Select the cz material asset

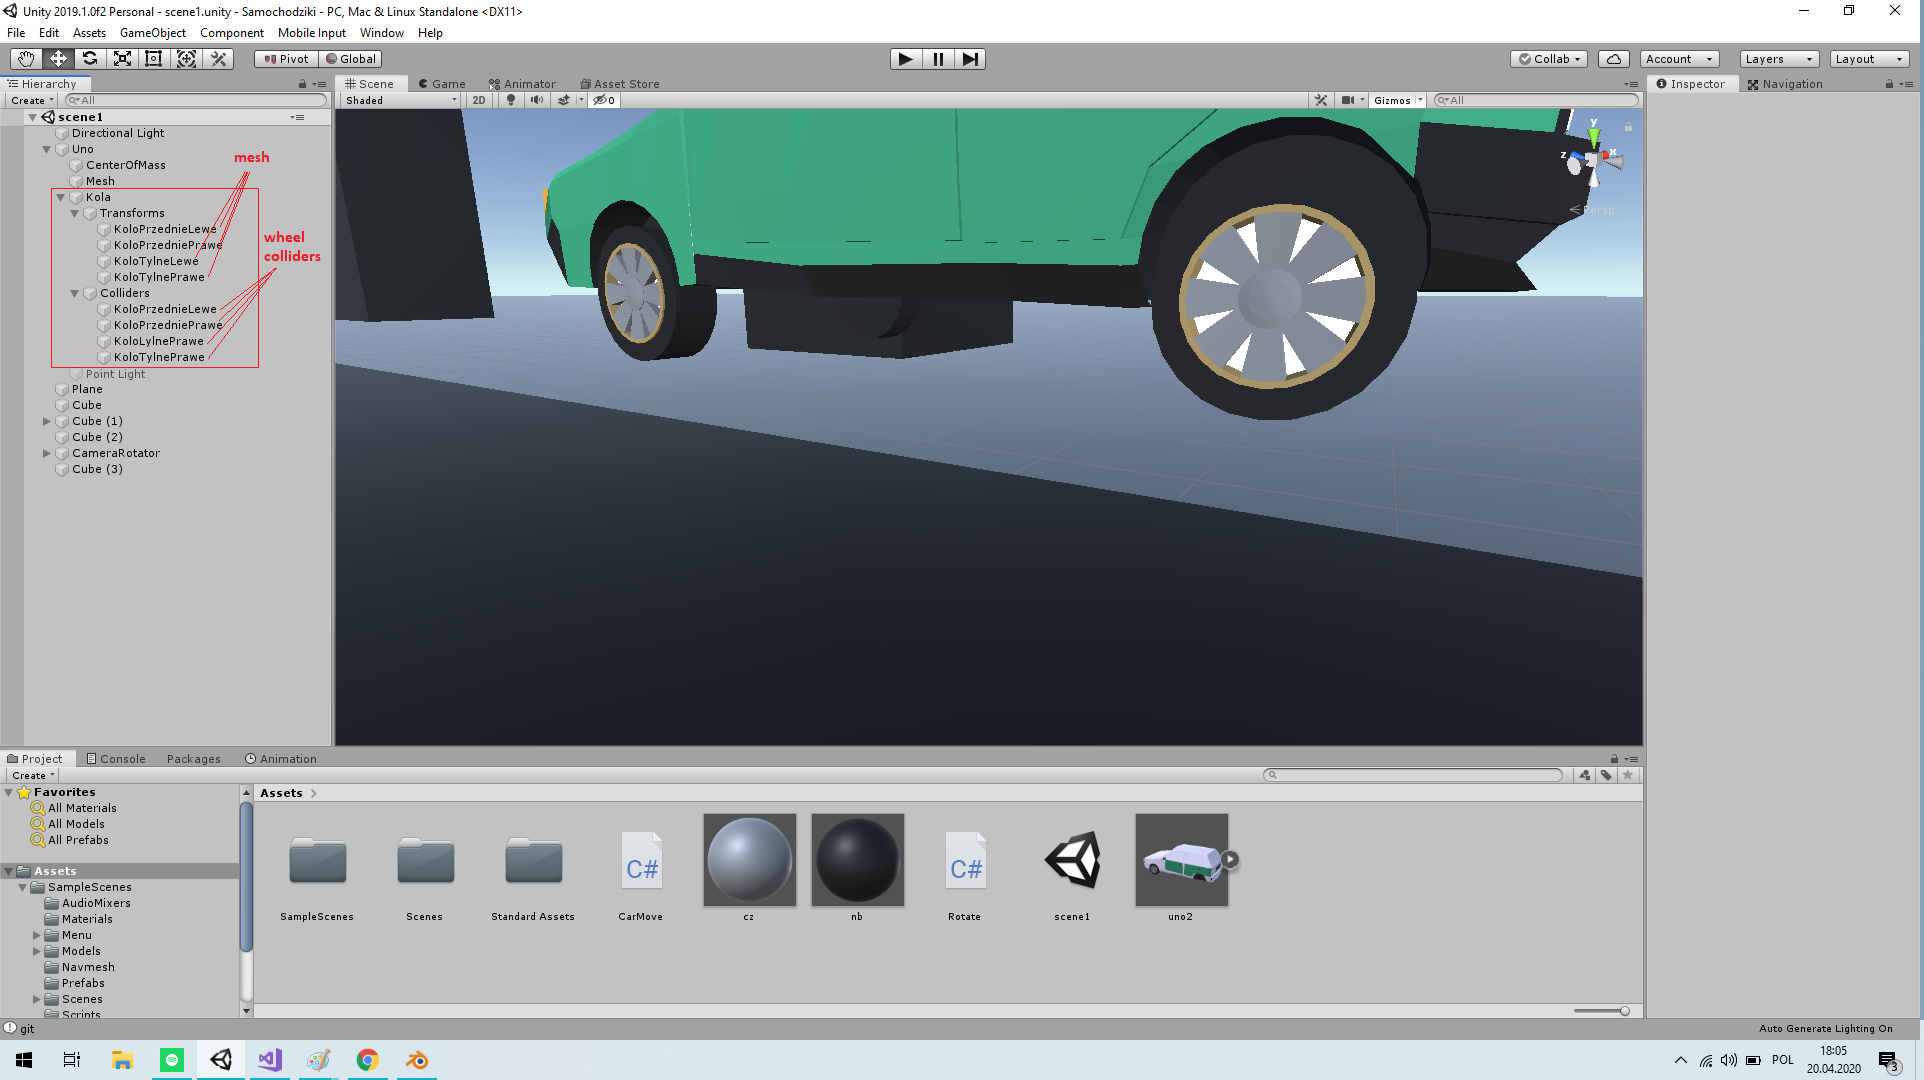[x=749, y=868]
